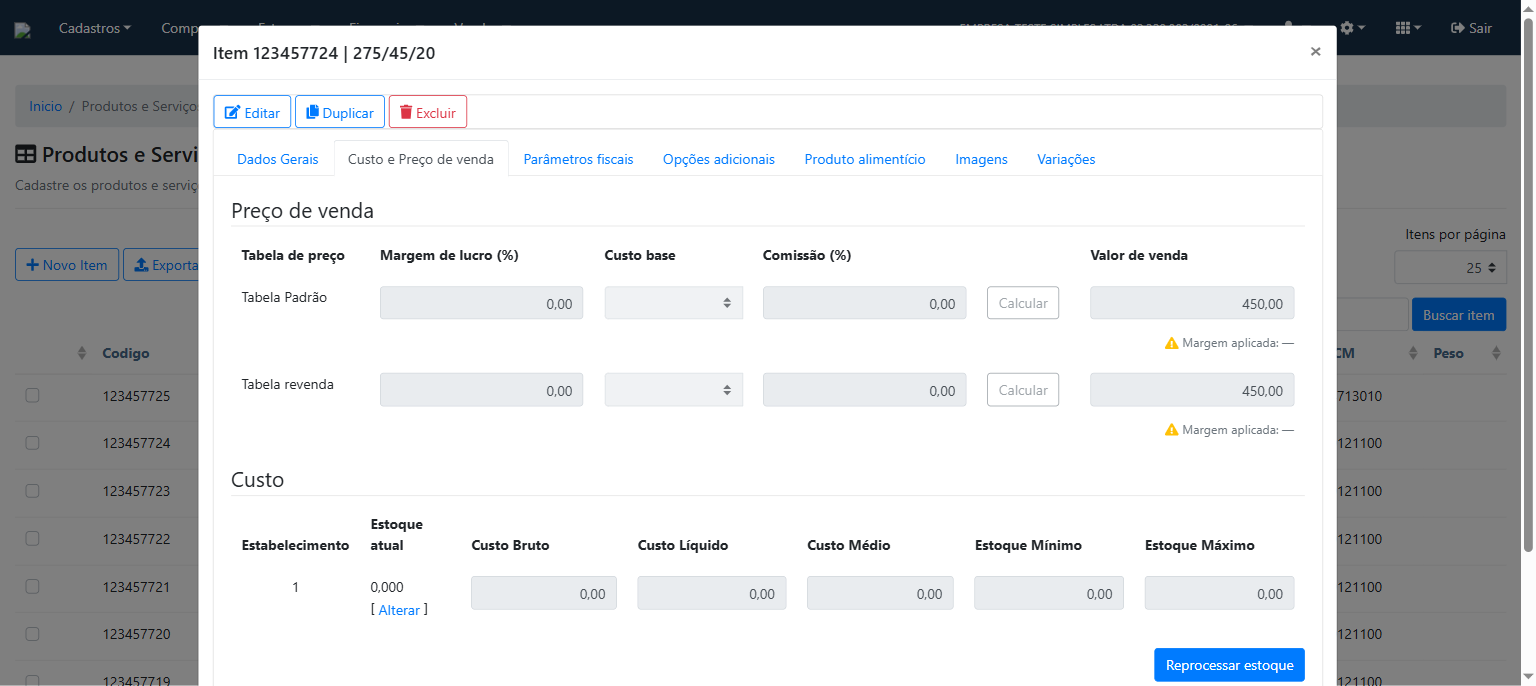Click the Duplicar copy icon button

tap(340, 112)
